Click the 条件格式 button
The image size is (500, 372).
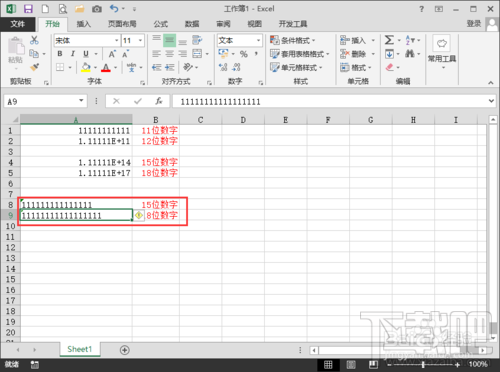[293, 41]
